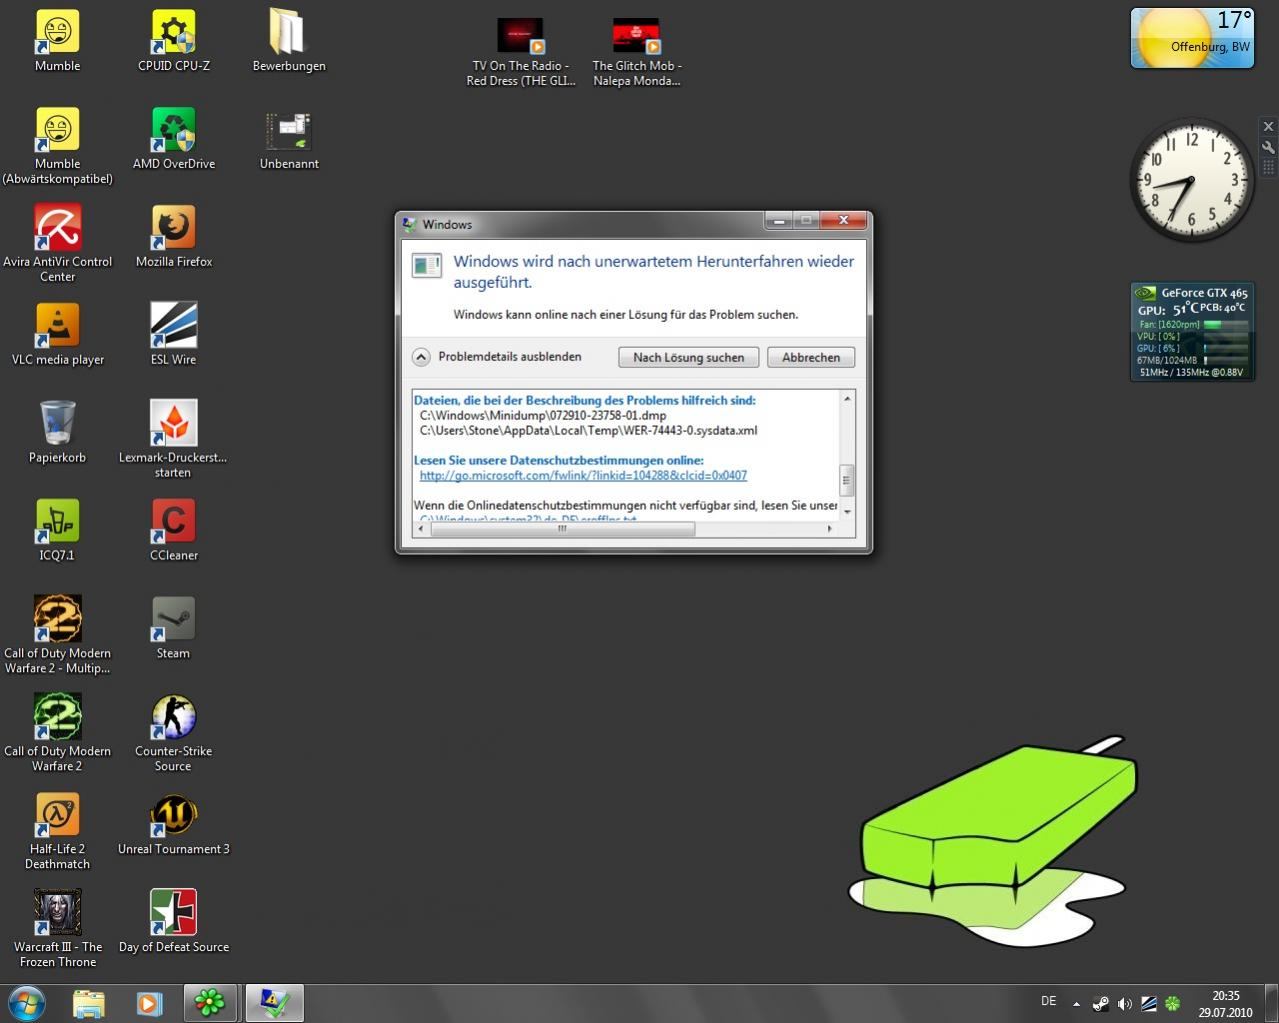Collapse Problemdetails ausblenden expander
The image size is (1279, 1023).
421,357
